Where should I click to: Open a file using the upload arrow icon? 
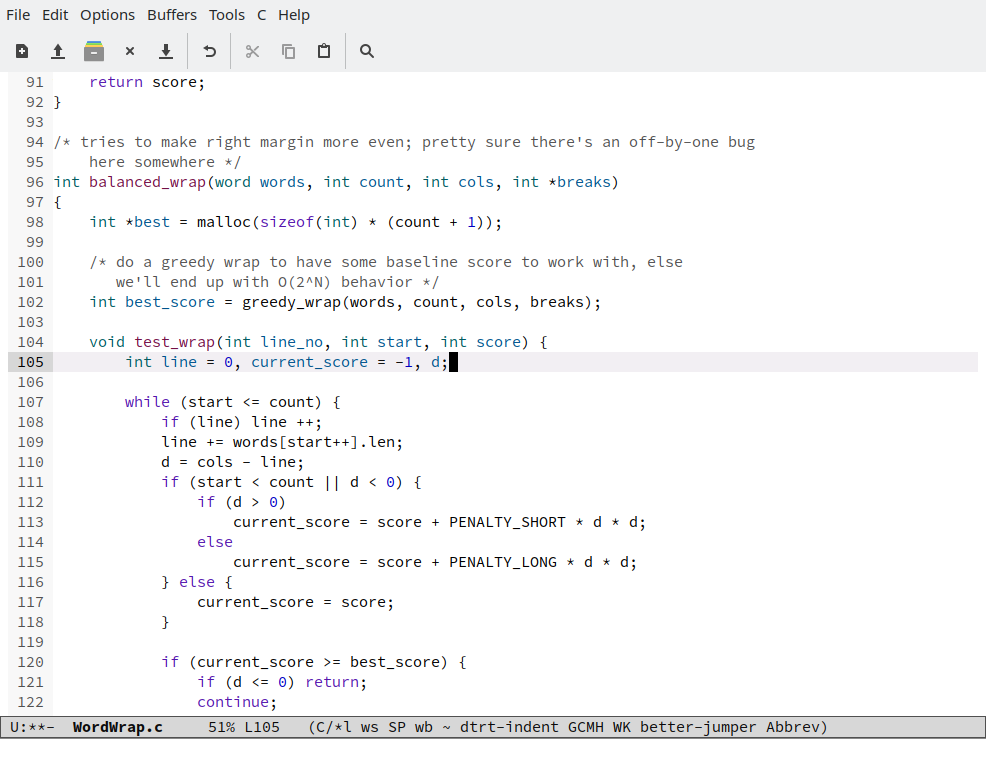pyautogui.click(x=58, y=51)
